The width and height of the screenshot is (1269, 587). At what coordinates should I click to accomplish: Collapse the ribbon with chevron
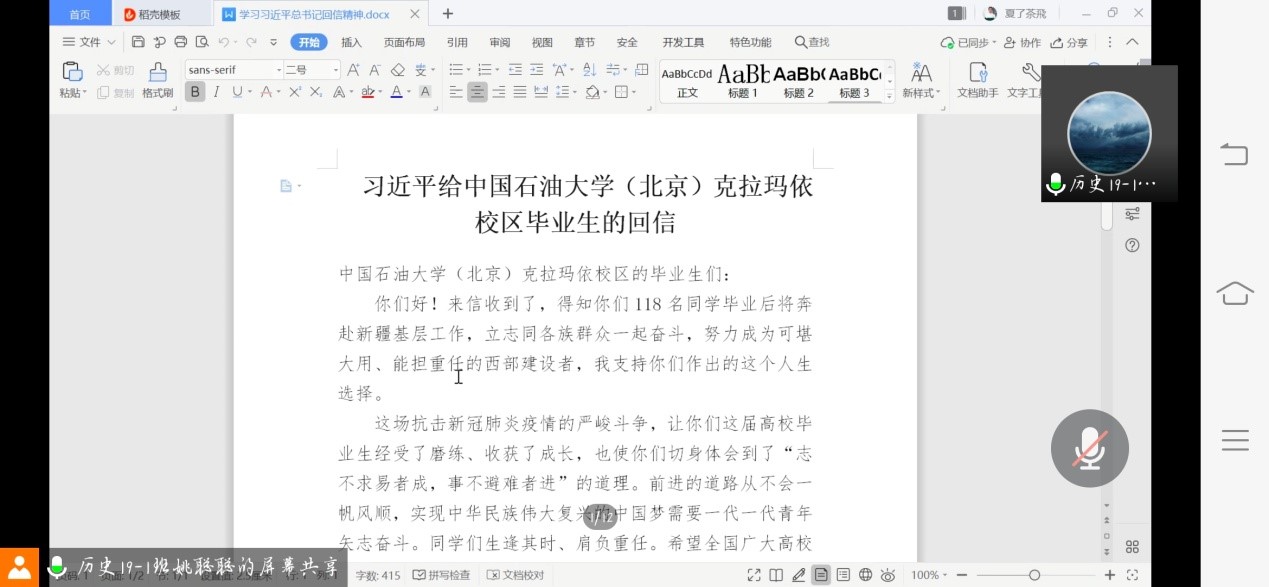click(x=1133, y=42)
